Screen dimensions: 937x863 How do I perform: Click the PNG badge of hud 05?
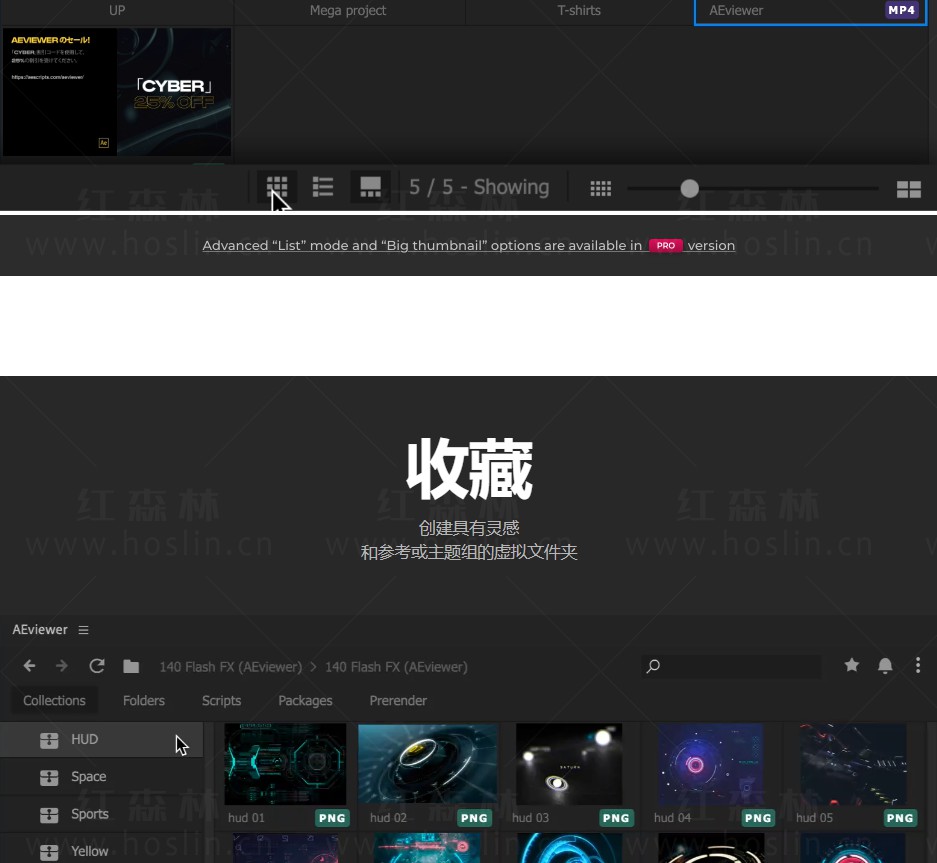pyautogui.click(x=900, y=818)
